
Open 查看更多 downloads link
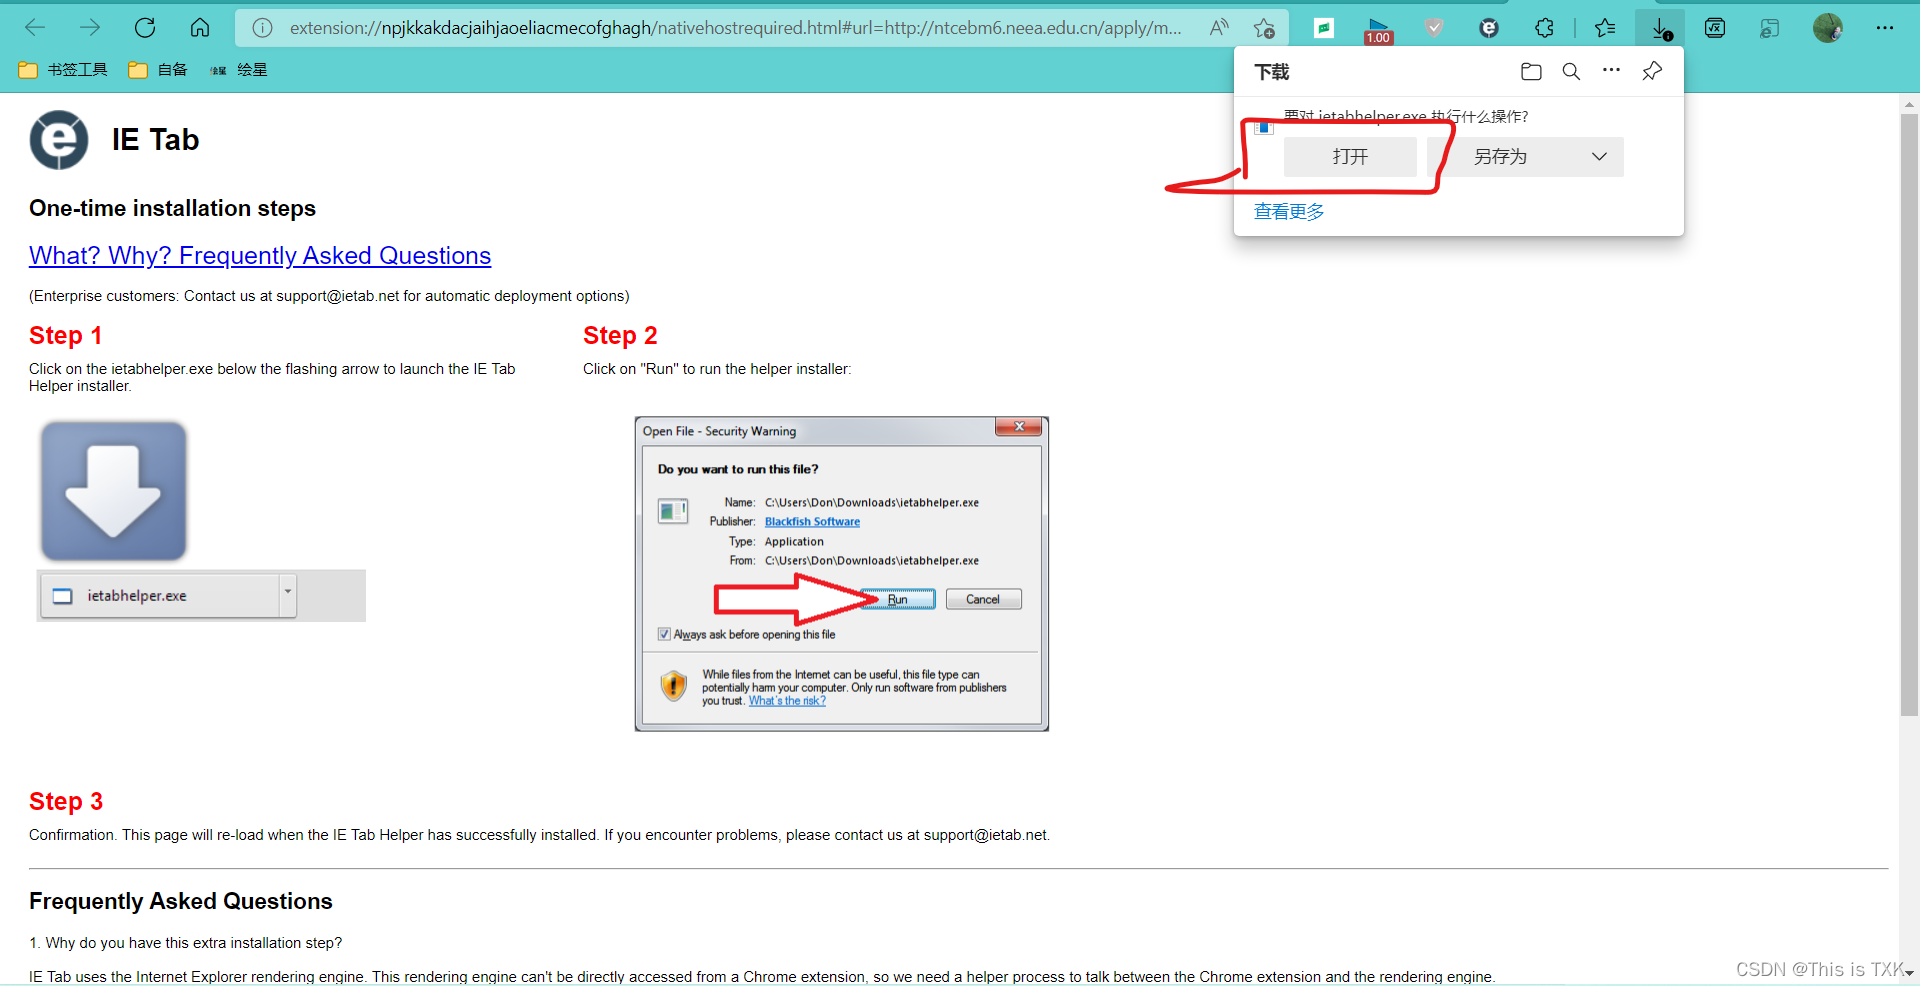(1289, 212)
